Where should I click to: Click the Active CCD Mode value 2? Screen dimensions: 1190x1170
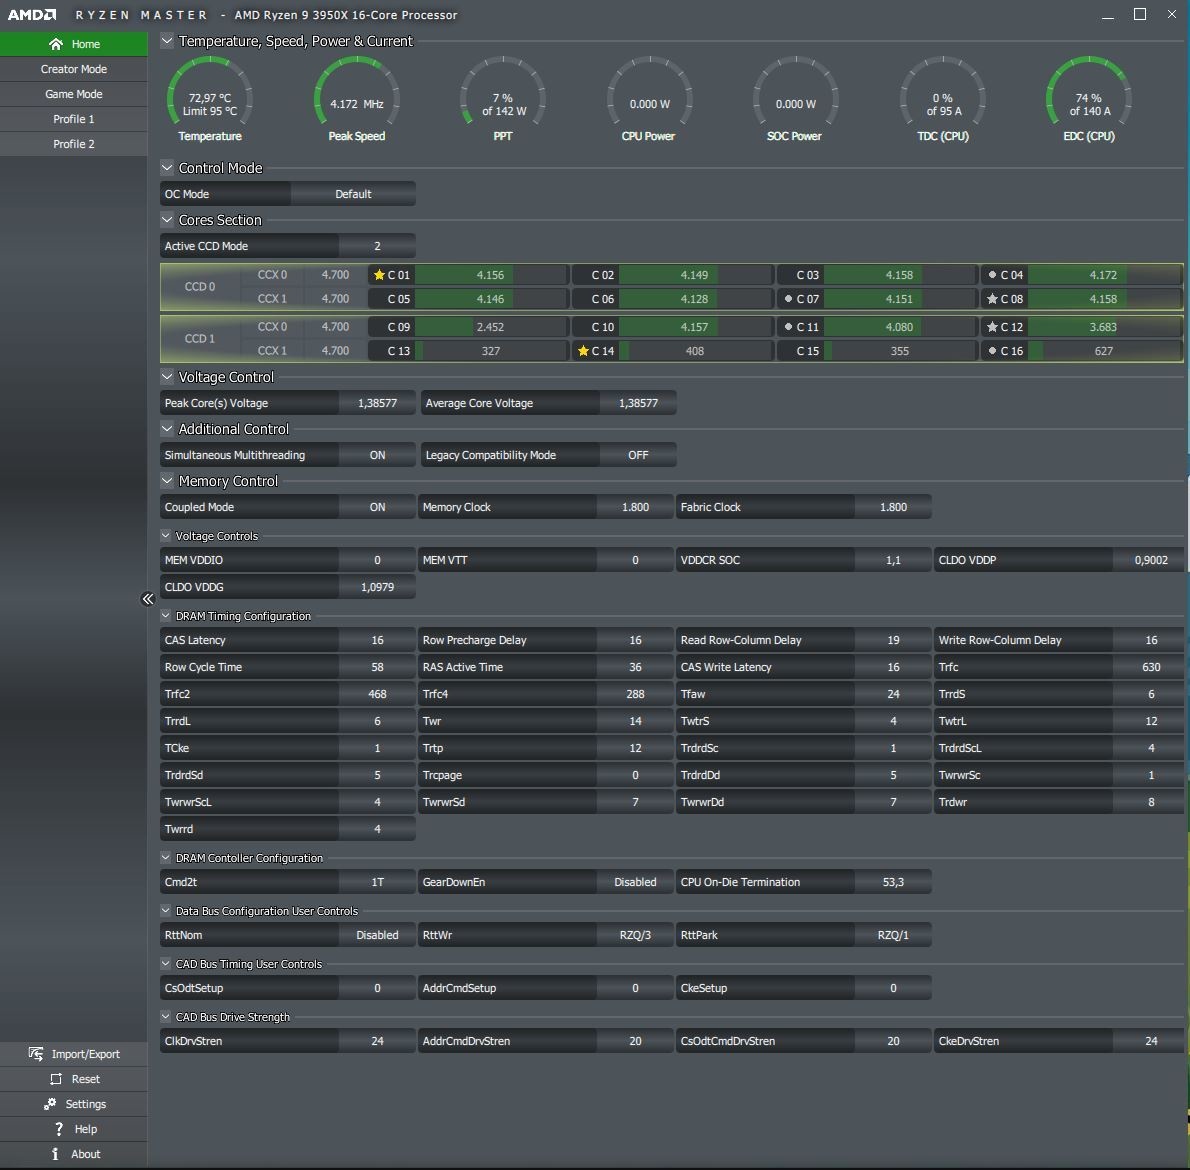[377, 246]
